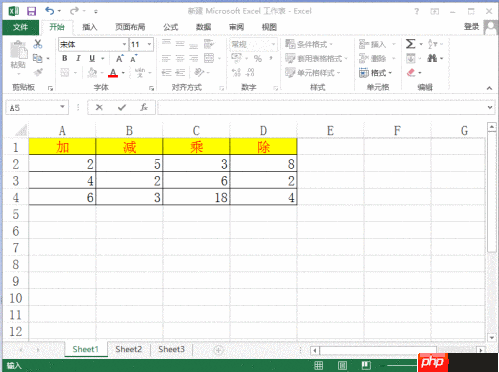Switch to Sheet2 tab
499x372 pixels.
(129, 349)
